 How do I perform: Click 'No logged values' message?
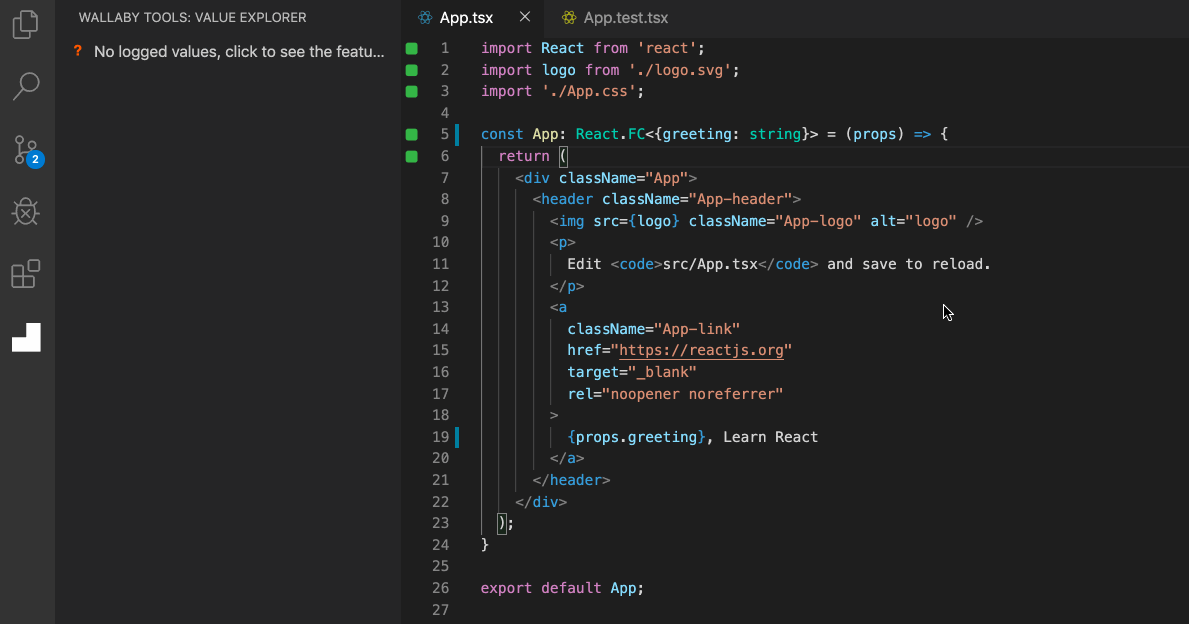click(x=239, y=52)
